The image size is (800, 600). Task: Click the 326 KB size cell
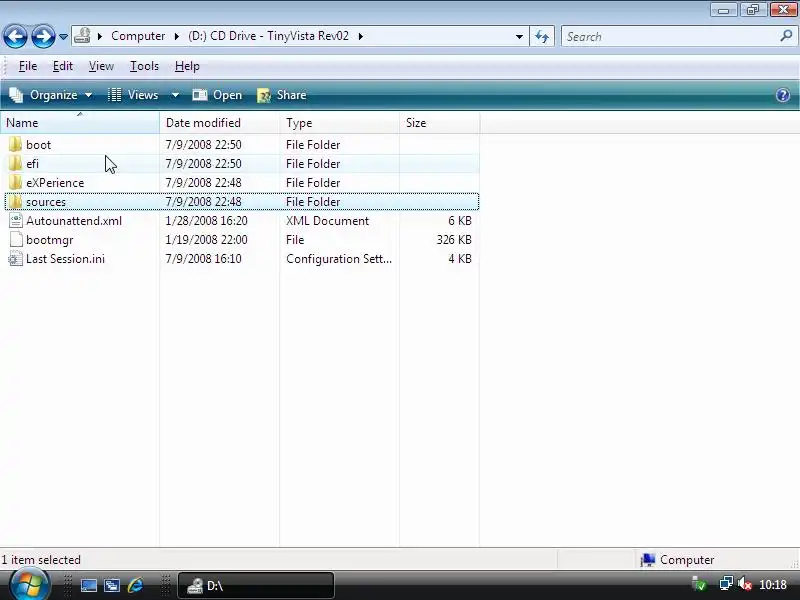454,240
